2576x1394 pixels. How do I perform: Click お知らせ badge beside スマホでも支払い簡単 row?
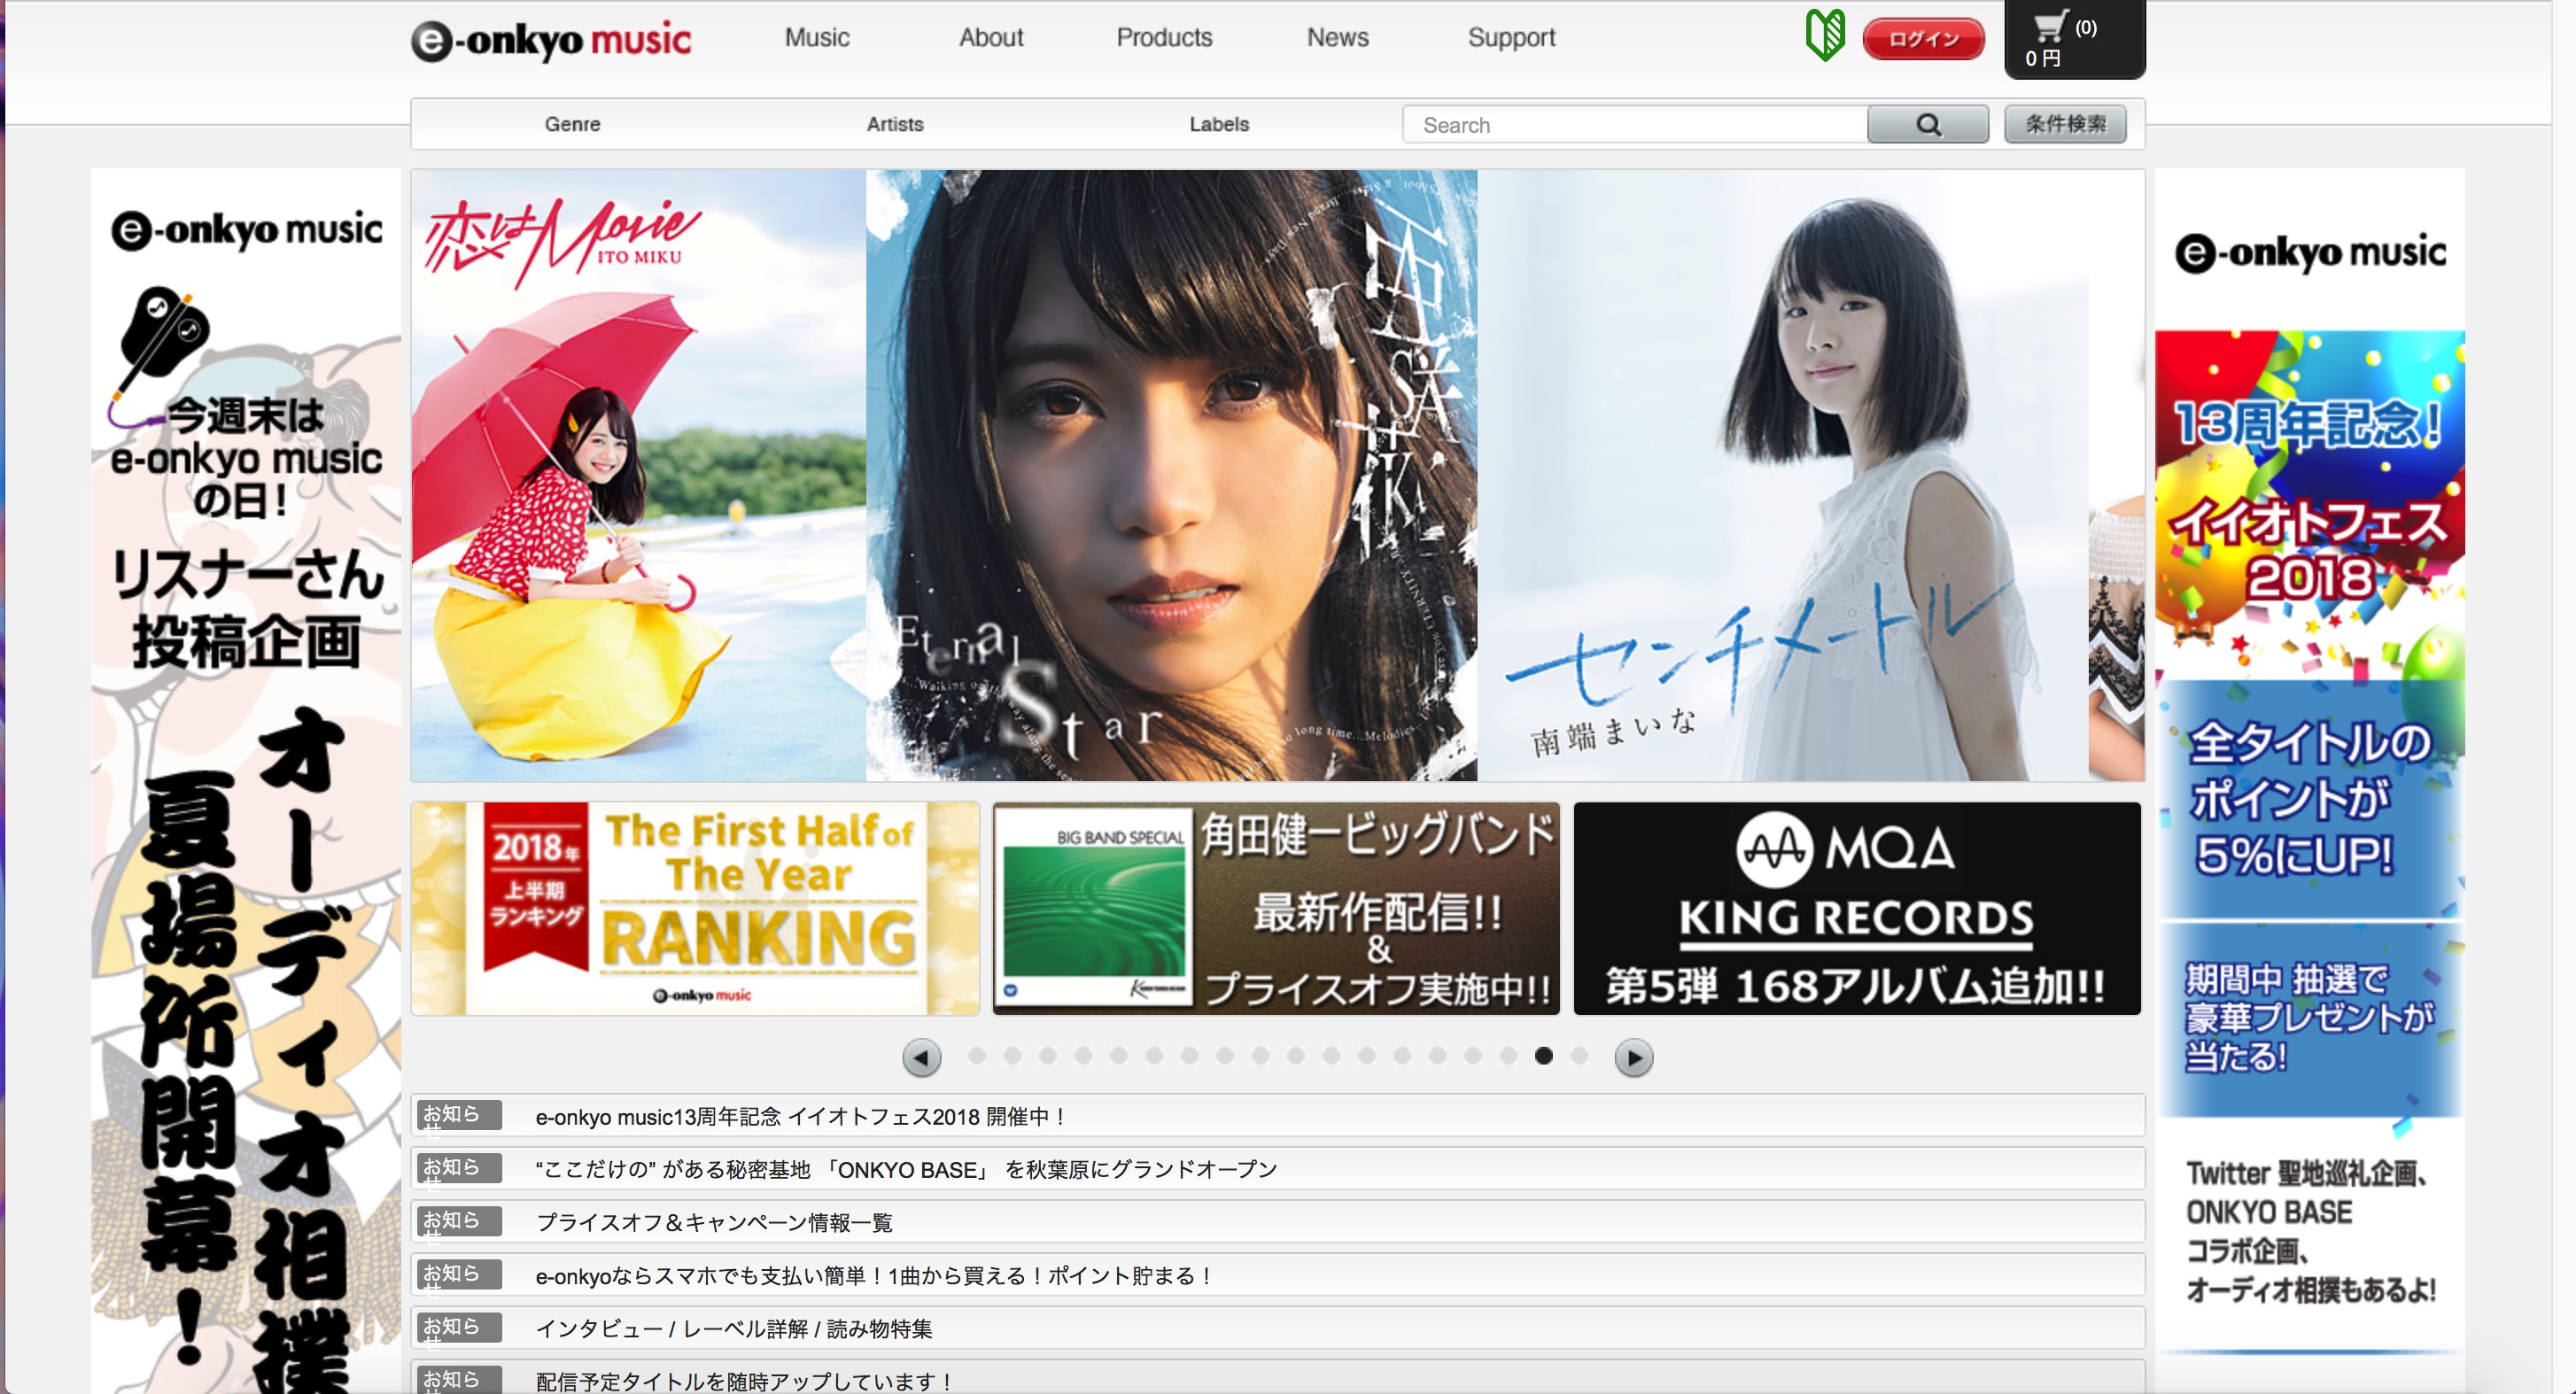[x=459, y=1275]
